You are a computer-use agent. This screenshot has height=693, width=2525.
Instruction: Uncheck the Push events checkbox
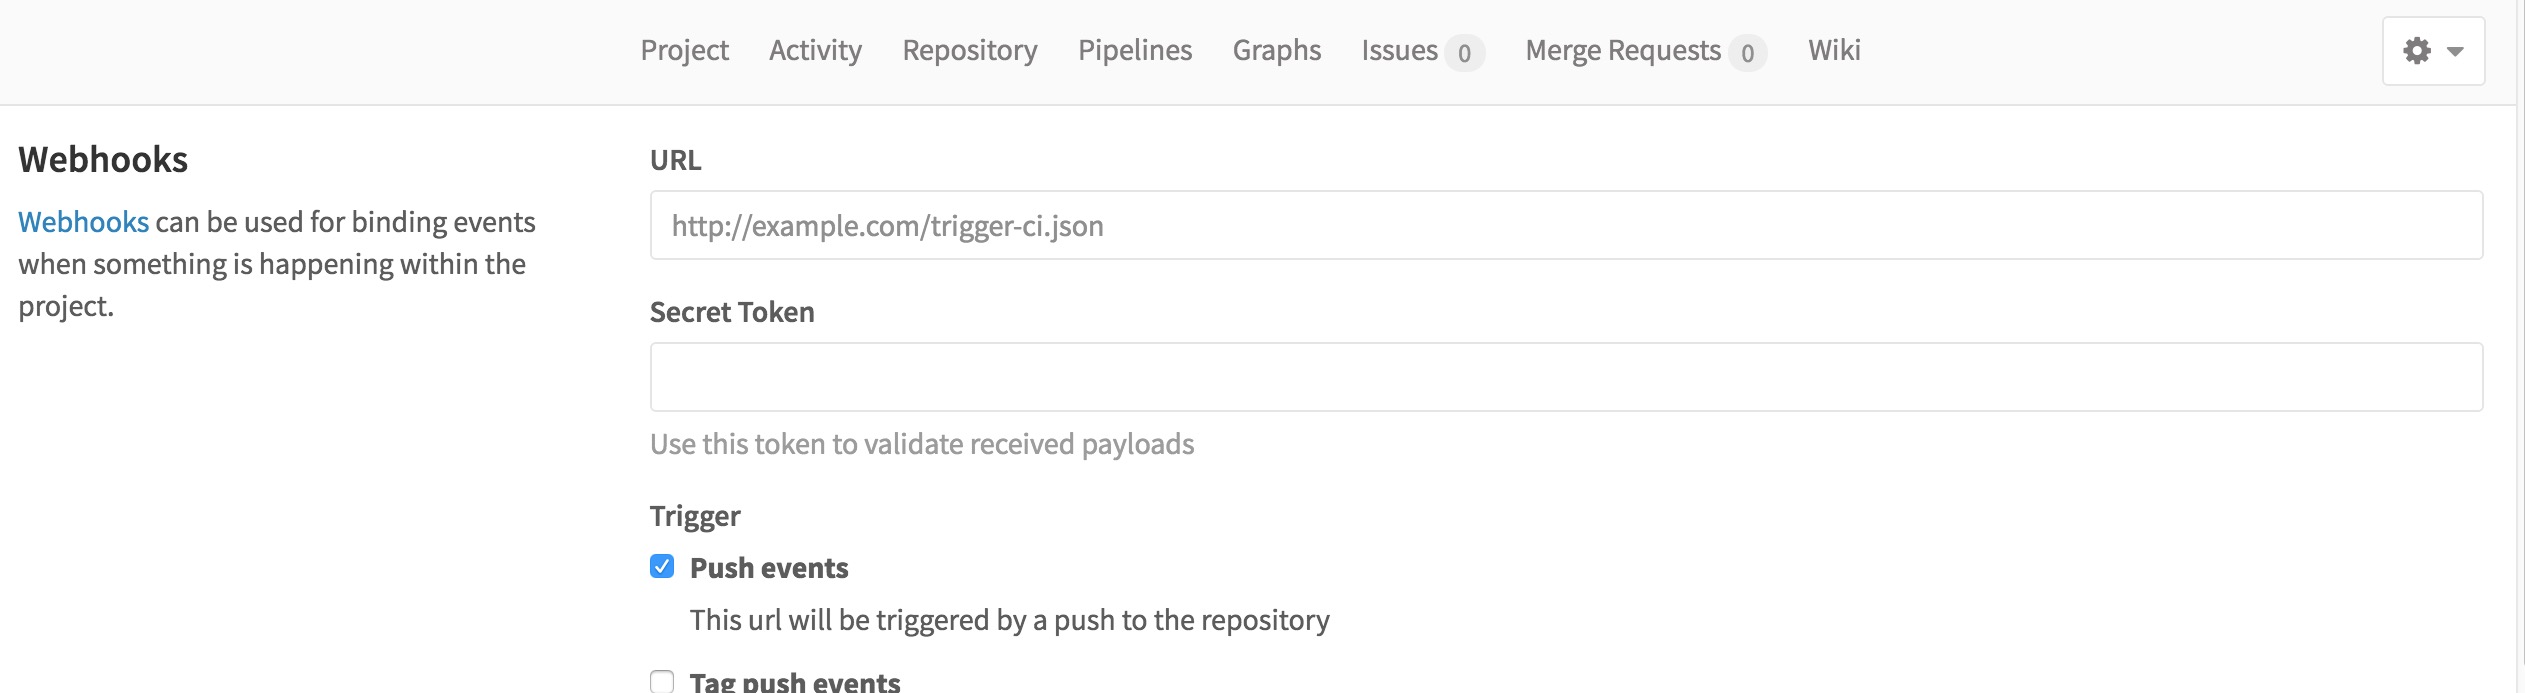(662, 567)
